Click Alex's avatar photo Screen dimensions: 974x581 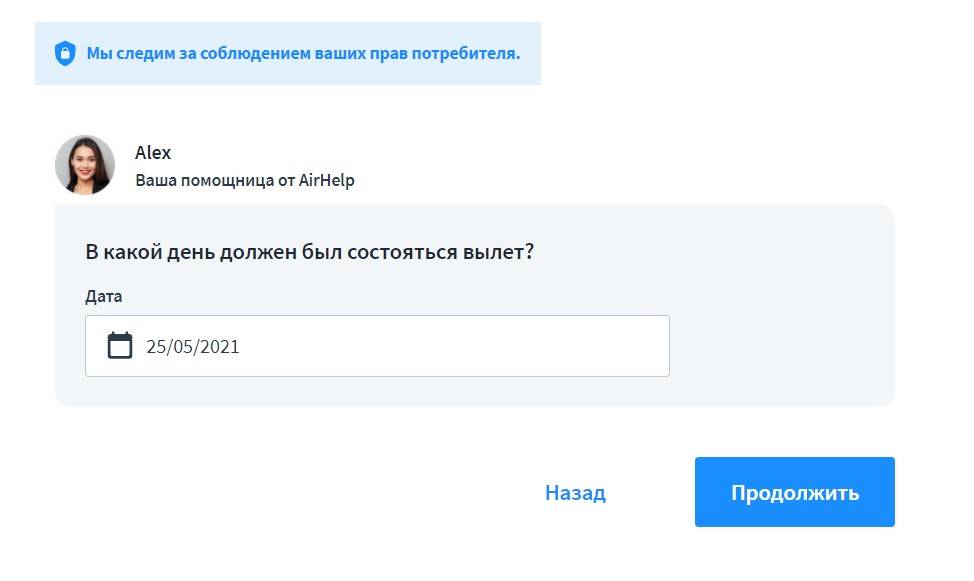click(85, 165)
